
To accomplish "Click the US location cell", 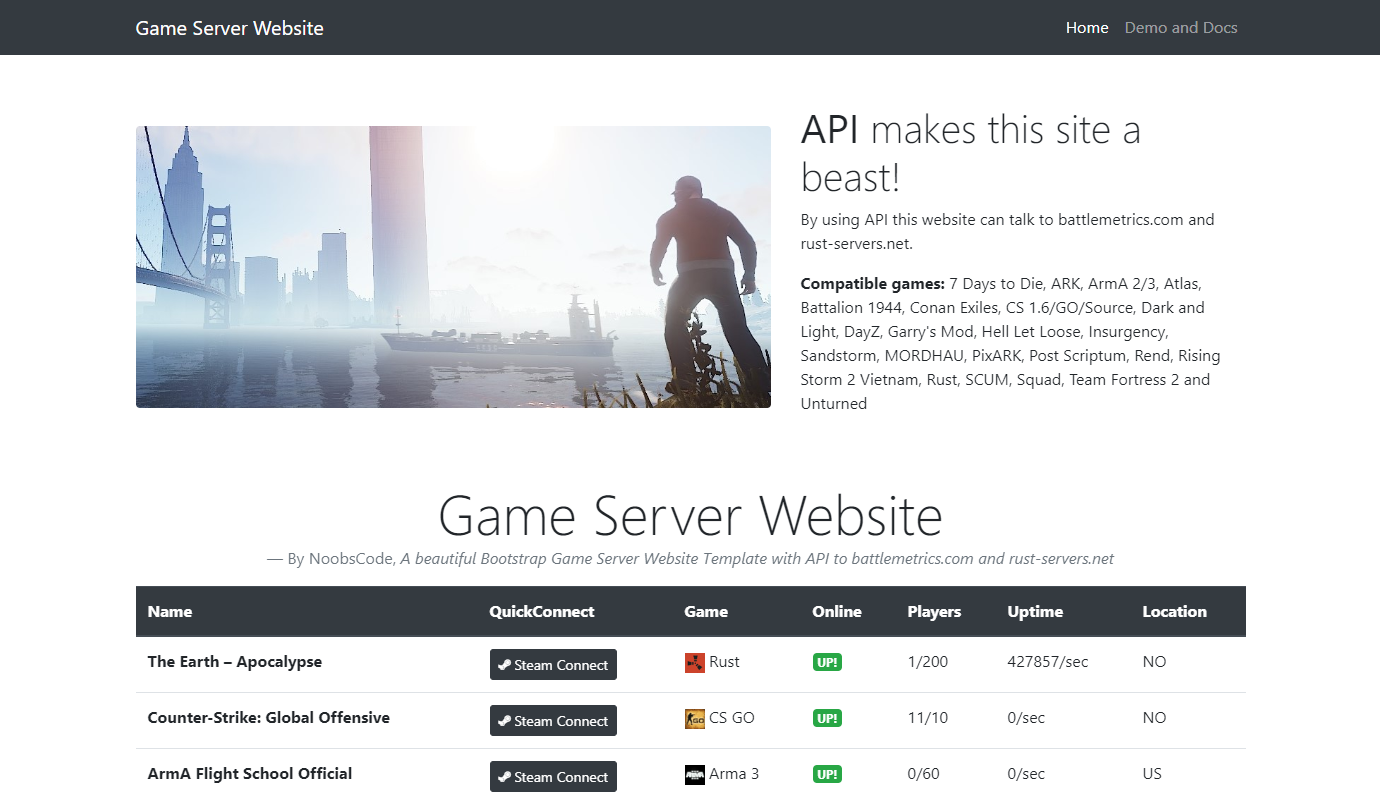I will point(1154,774).
